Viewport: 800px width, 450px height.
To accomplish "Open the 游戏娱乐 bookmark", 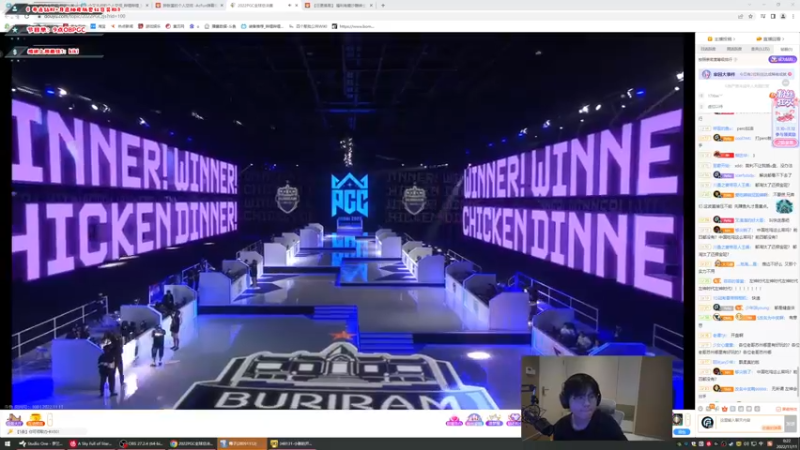I will 149,26.
